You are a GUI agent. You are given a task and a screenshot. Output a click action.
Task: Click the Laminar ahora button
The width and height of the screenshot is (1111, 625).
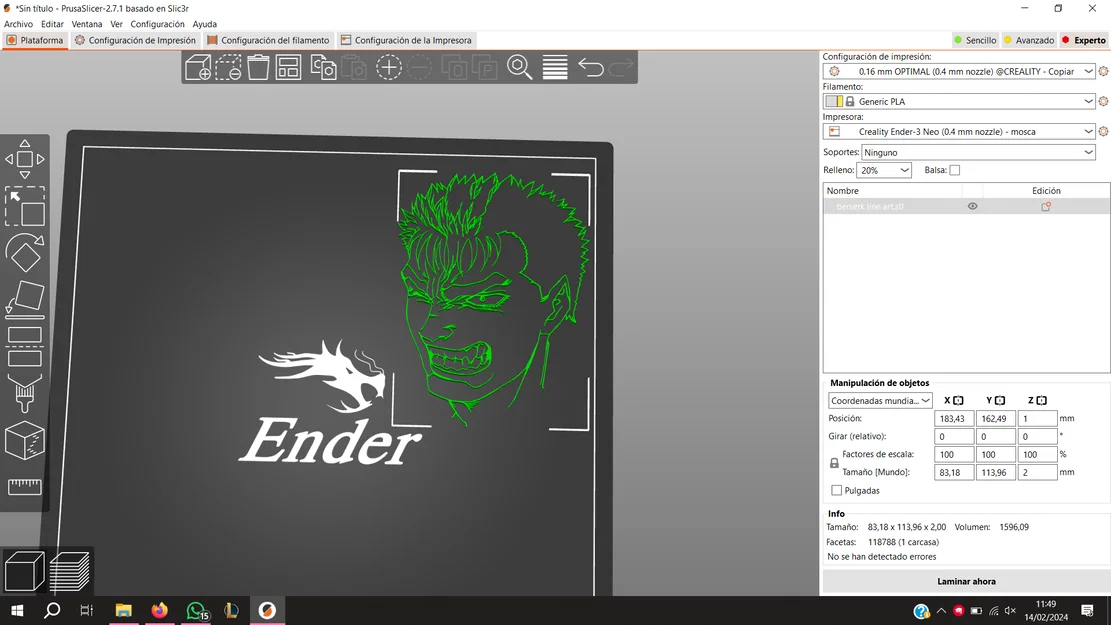coord(966,581)
